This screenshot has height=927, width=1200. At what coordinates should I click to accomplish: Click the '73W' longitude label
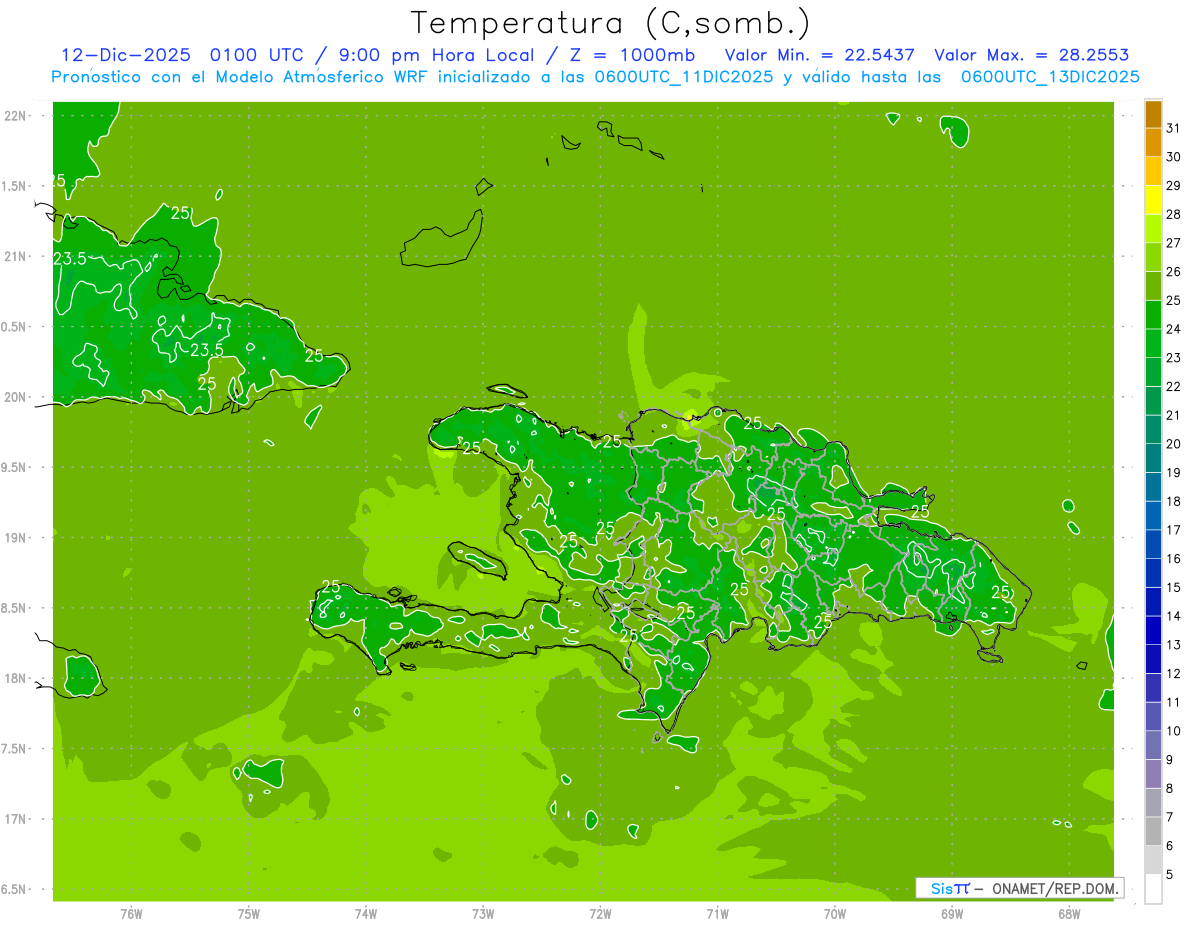(483, 913)
